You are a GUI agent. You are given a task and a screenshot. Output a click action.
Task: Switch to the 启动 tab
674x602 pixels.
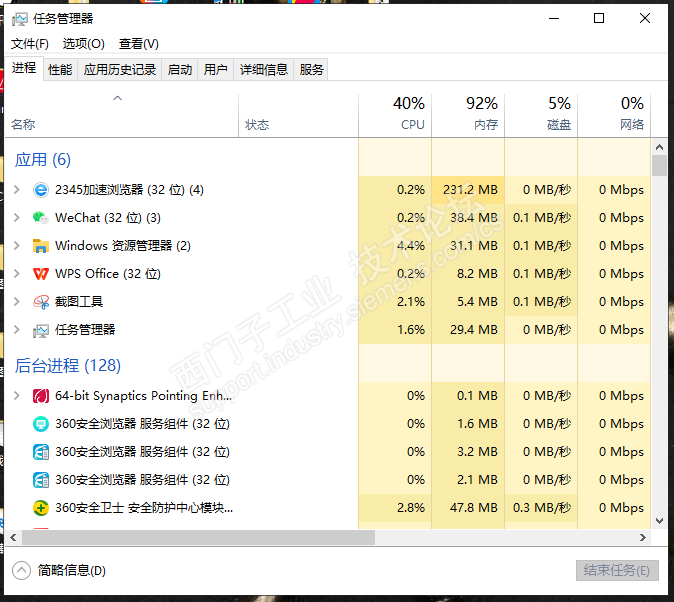point(180,69)
